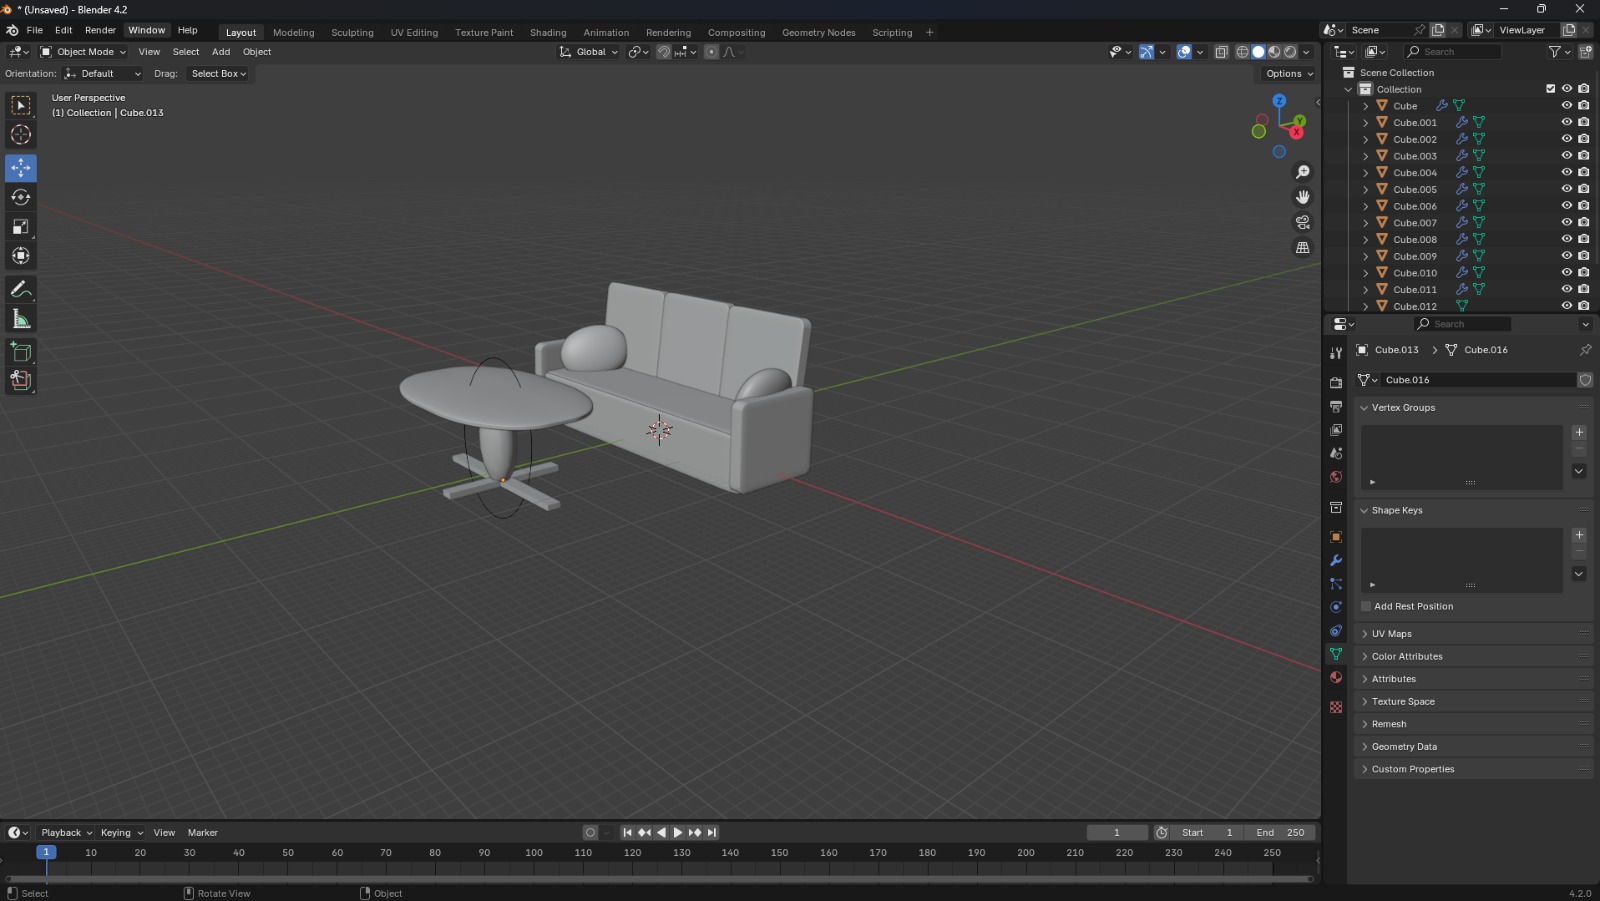Select the Add Cube tool
1600x901 pixels.
[21, 352]
